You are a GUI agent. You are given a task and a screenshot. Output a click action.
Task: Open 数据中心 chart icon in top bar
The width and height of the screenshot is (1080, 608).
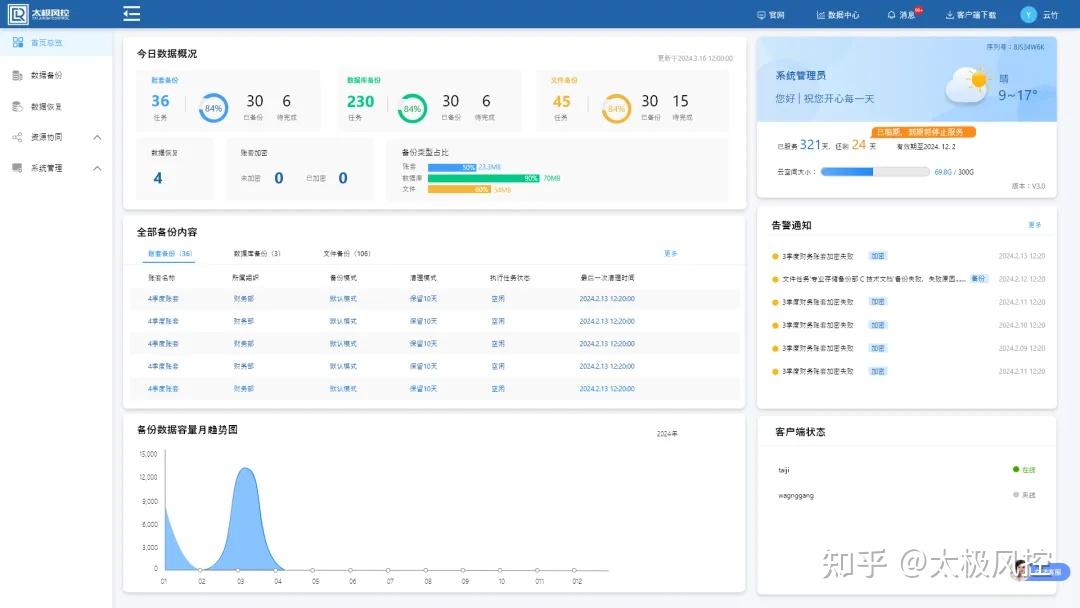(820, 15)
